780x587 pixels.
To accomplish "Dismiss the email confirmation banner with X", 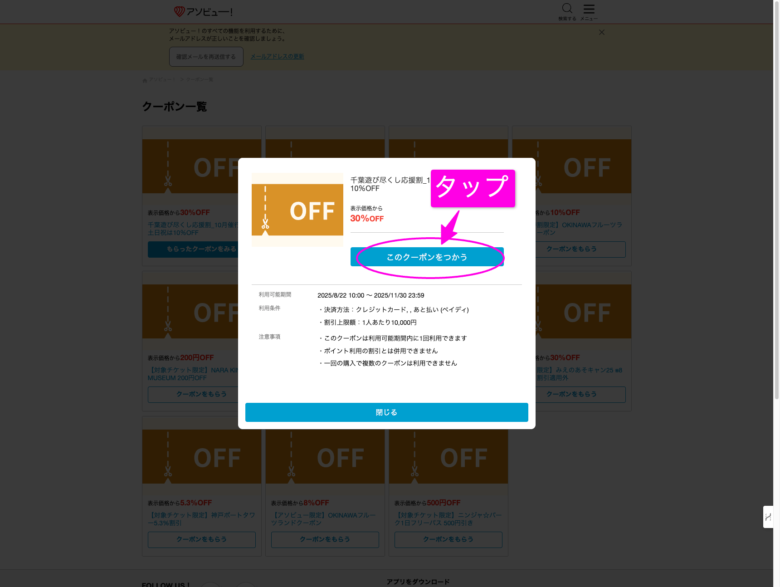I will [601, 32].
